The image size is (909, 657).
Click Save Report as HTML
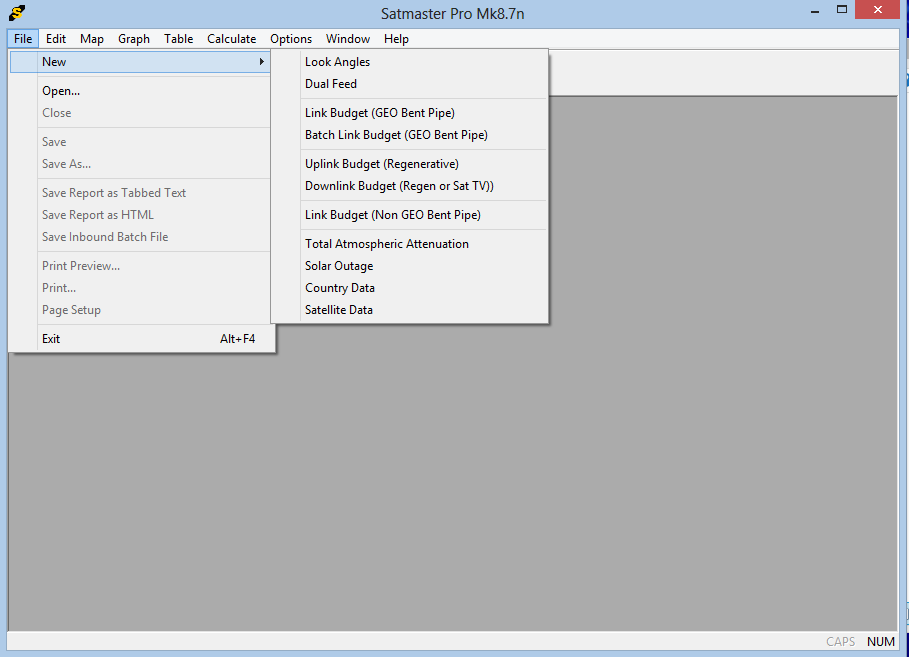(x=140, y=215)
